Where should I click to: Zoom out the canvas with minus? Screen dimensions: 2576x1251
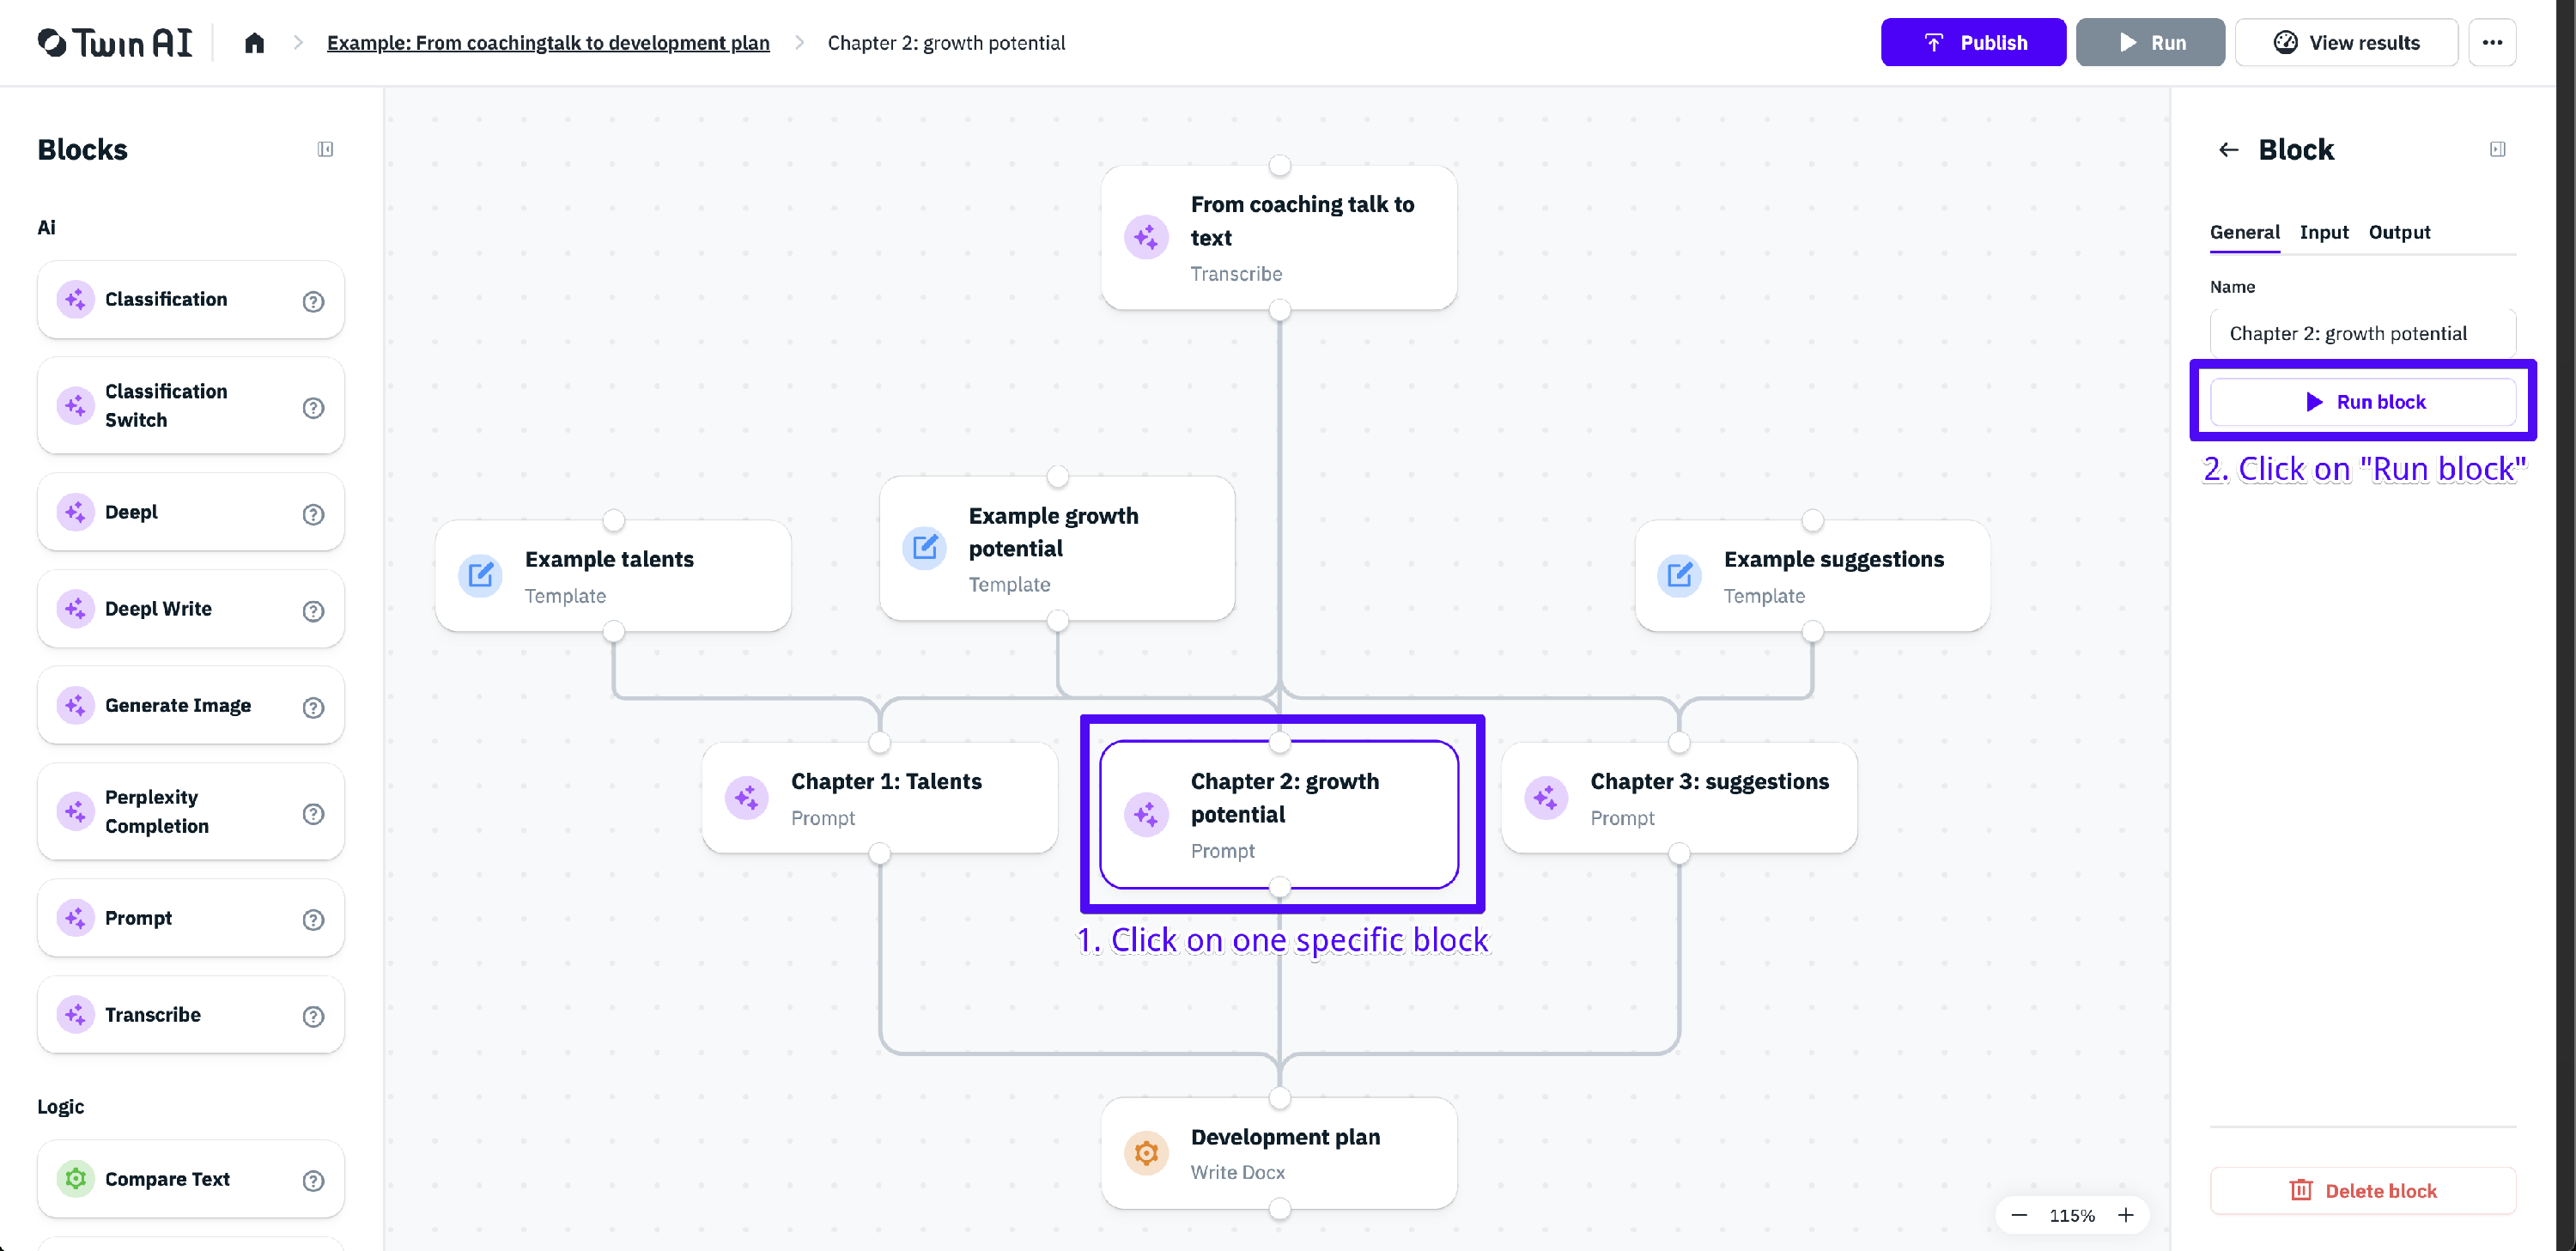[x=2019, y=1215]
